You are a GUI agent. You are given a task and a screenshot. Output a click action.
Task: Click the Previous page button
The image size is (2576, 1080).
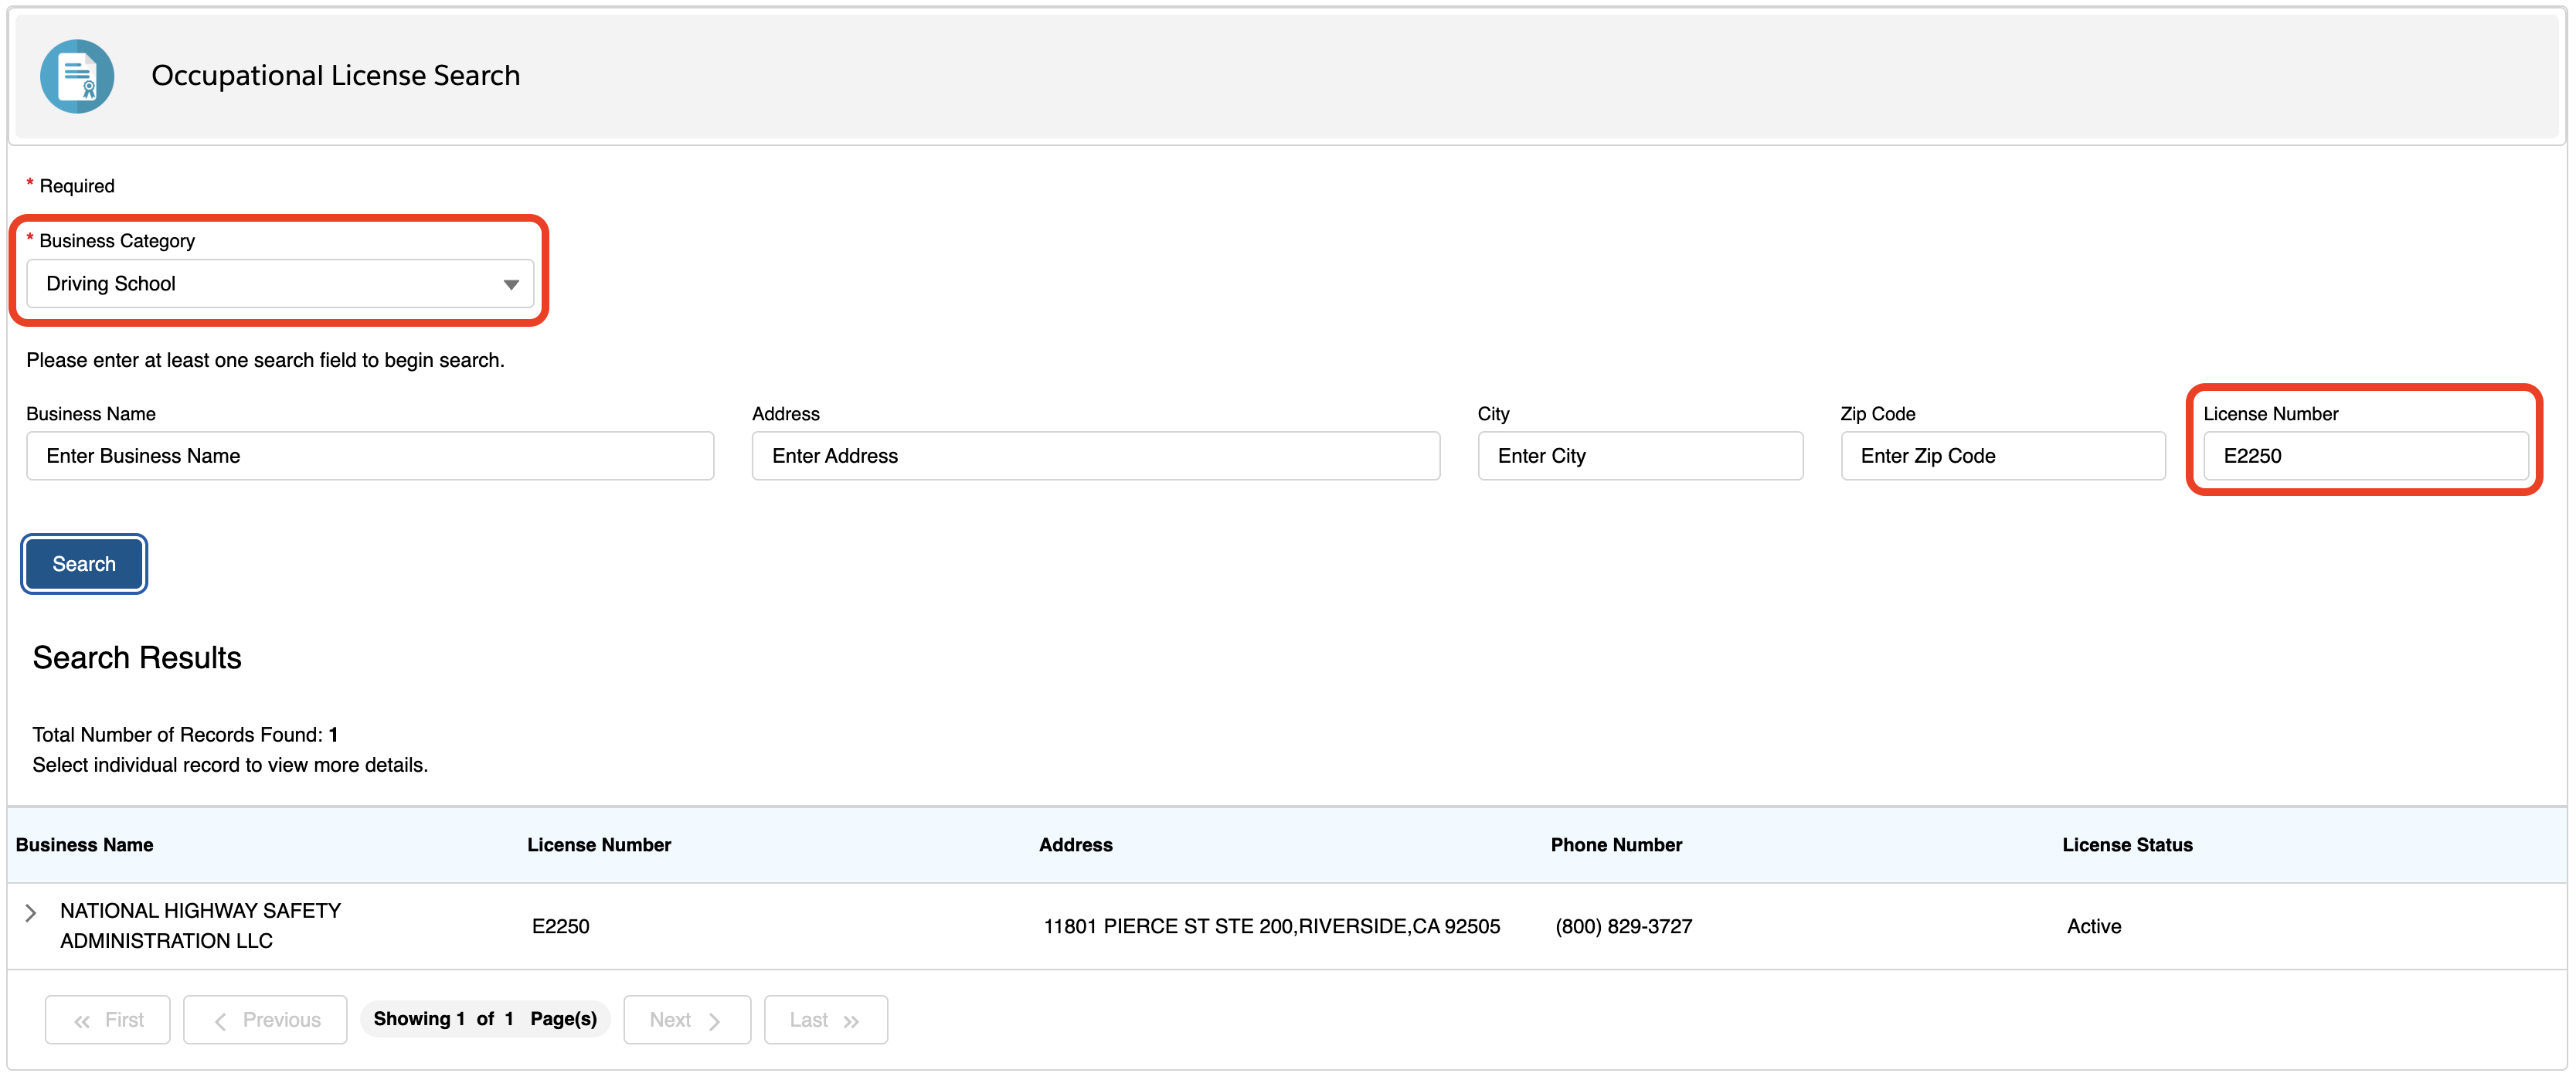(x=266, y=1020)
